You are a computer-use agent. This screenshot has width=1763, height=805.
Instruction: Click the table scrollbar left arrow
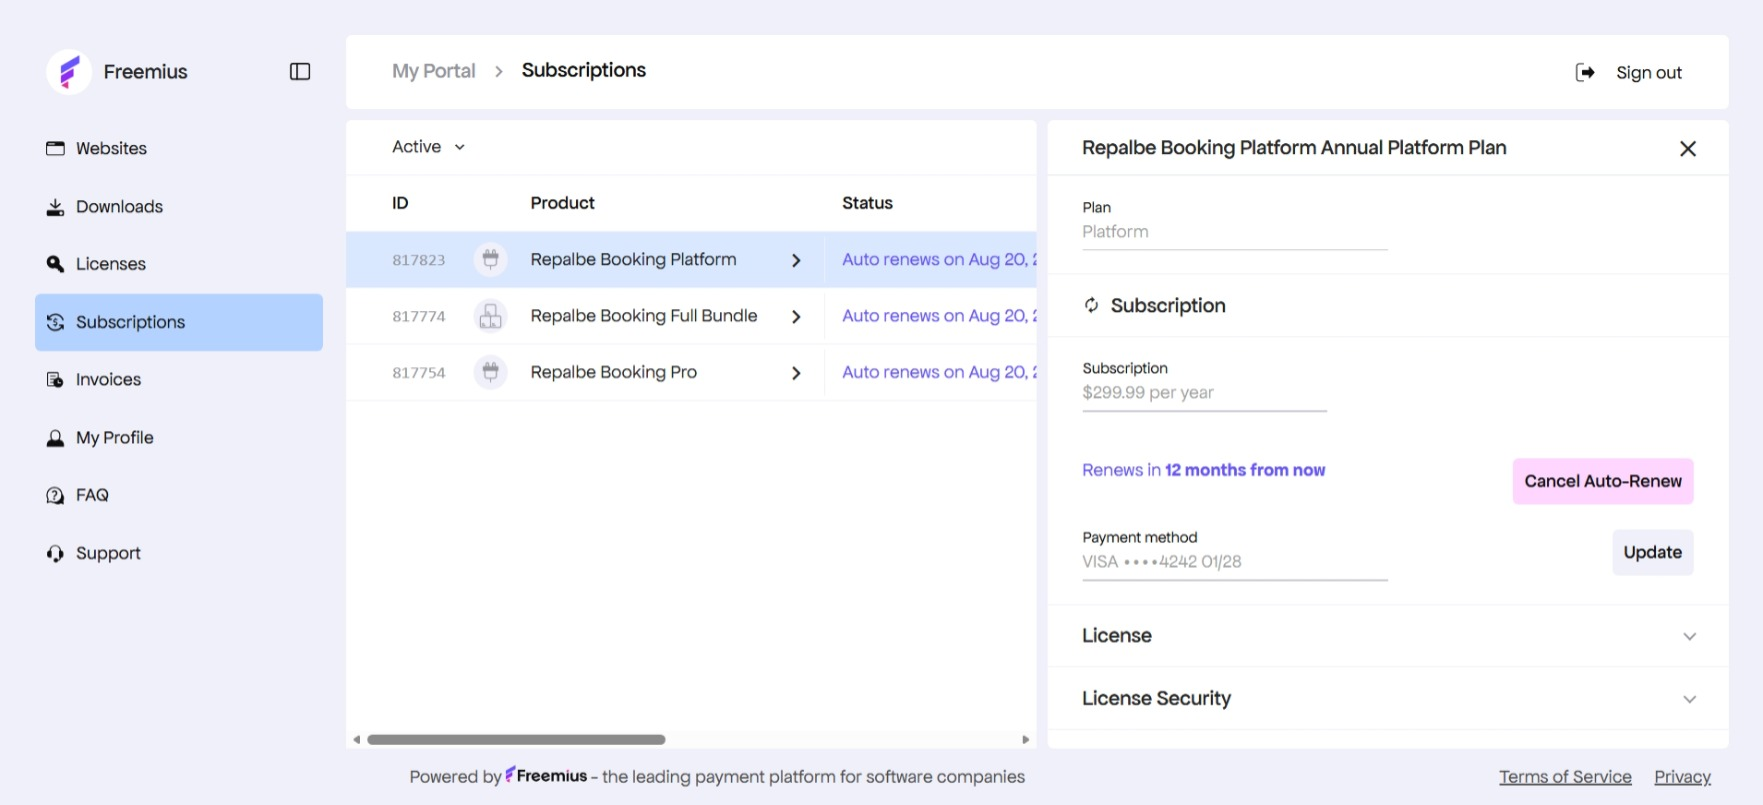357,740
